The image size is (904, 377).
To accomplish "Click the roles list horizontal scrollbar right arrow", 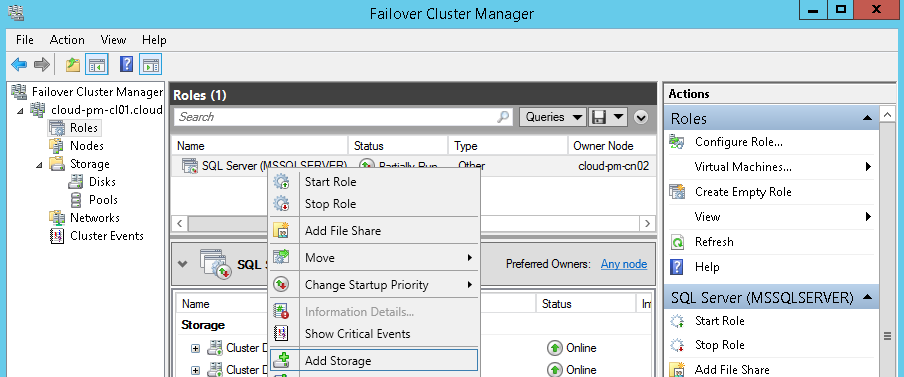I will (648, 223).
